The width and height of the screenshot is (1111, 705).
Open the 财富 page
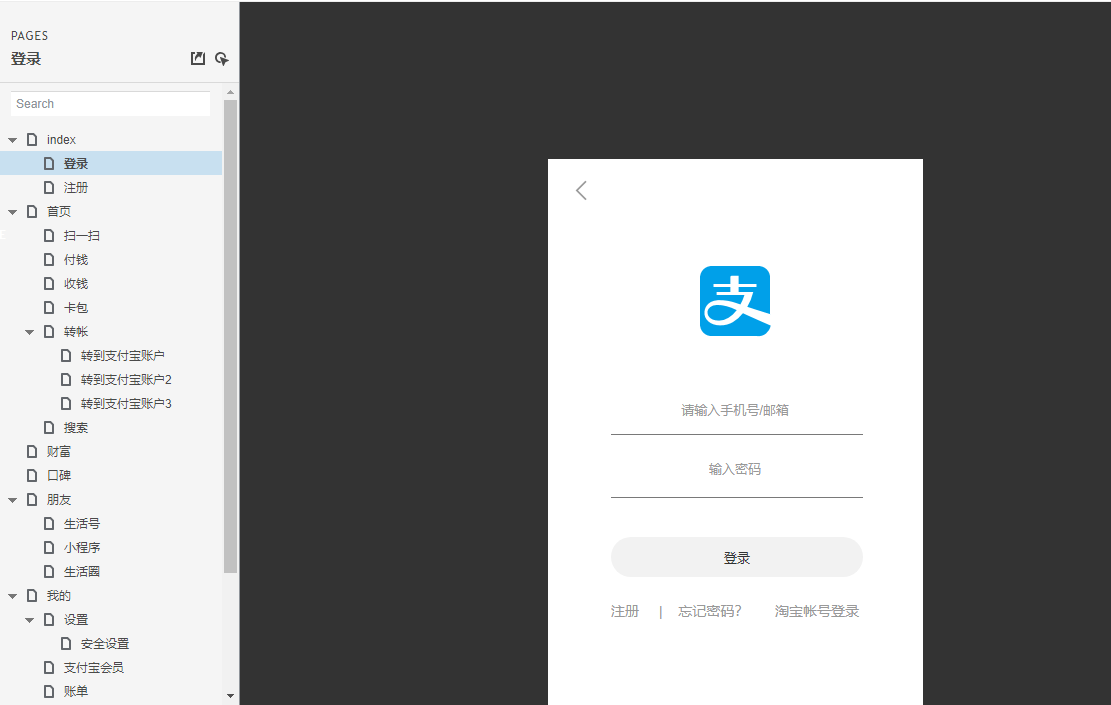pyautogui.click(x=59, y=451)
